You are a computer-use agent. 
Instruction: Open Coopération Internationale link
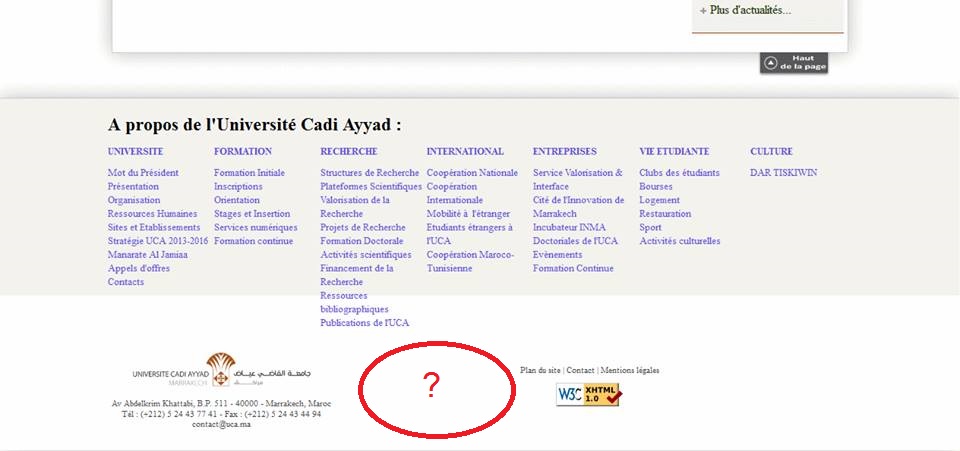[x=455, y=193]
